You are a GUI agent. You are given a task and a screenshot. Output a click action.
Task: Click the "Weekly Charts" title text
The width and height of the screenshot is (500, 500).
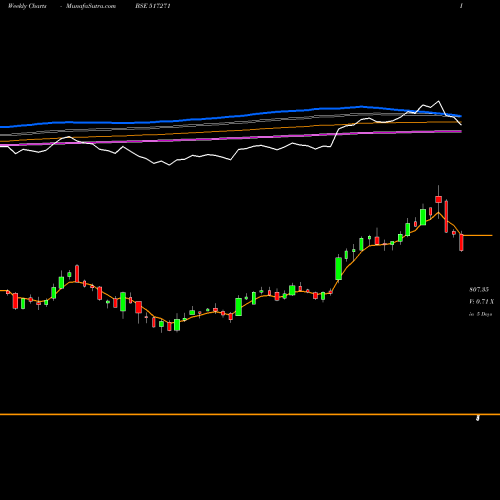(27, 6)
